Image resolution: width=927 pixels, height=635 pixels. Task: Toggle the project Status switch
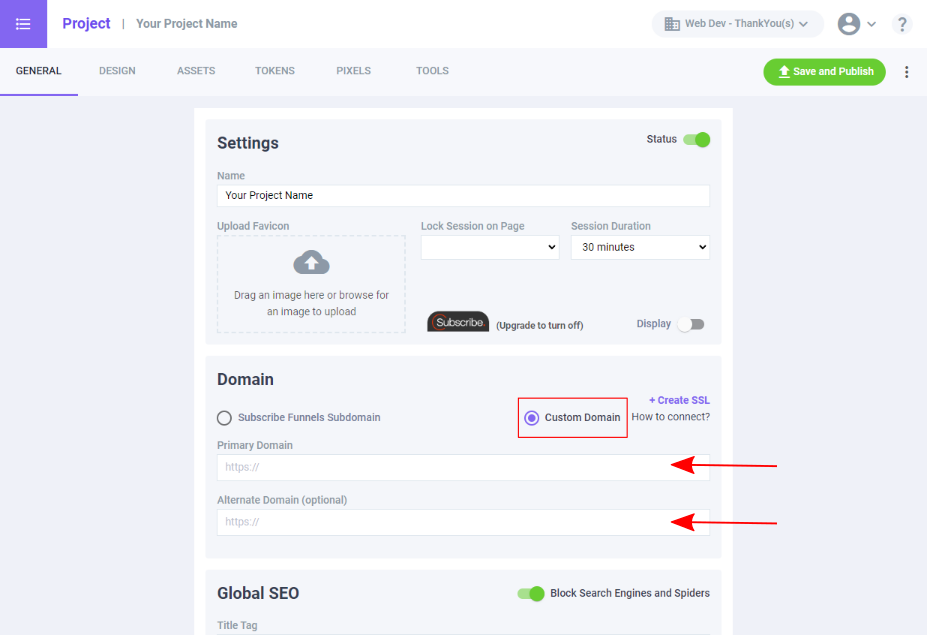pyautogui.click(x=696, y=140)
